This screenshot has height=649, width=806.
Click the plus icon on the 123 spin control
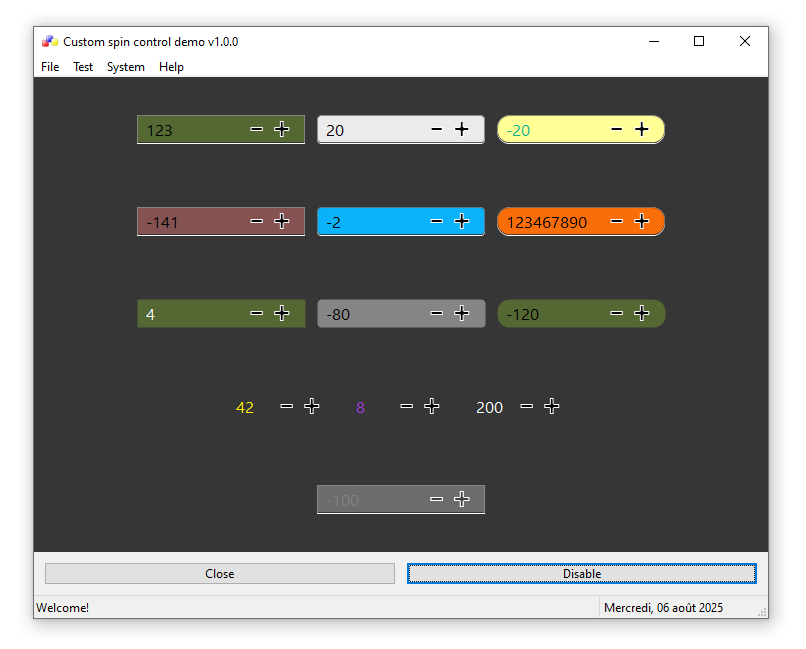coord(282,129)
